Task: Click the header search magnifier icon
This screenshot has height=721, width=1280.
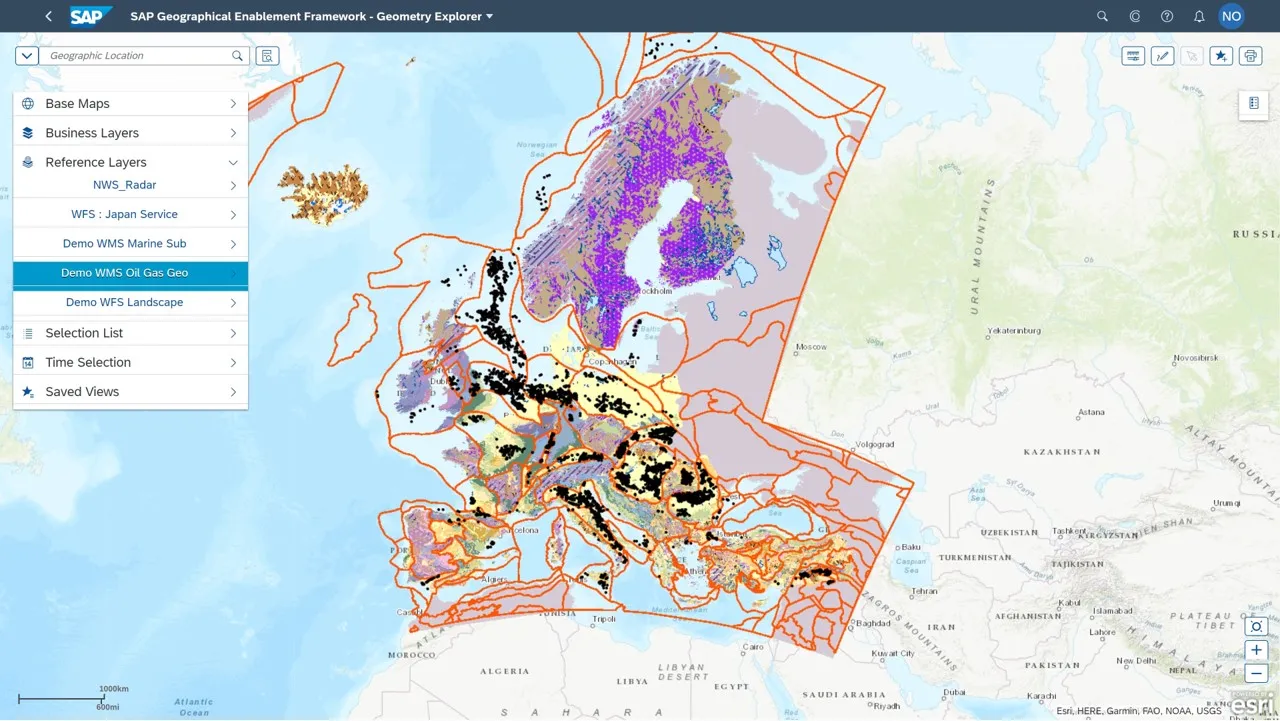Action: coord(1102,16)
